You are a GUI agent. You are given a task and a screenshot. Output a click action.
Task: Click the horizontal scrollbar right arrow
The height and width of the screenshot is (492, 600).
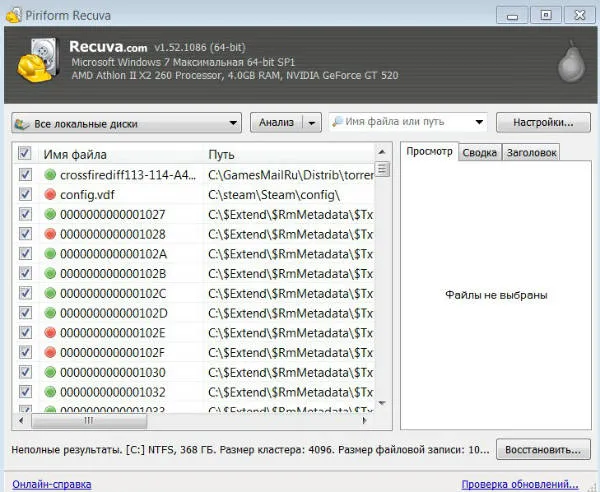tap(364, 420)
